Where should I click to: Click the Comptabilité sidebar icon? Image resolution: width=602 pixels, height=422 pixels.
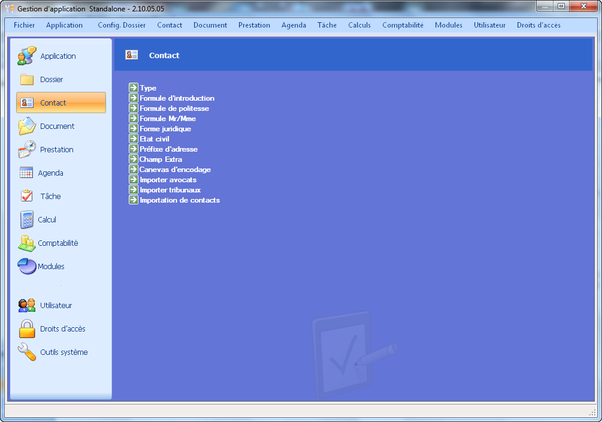click(27, 243)
